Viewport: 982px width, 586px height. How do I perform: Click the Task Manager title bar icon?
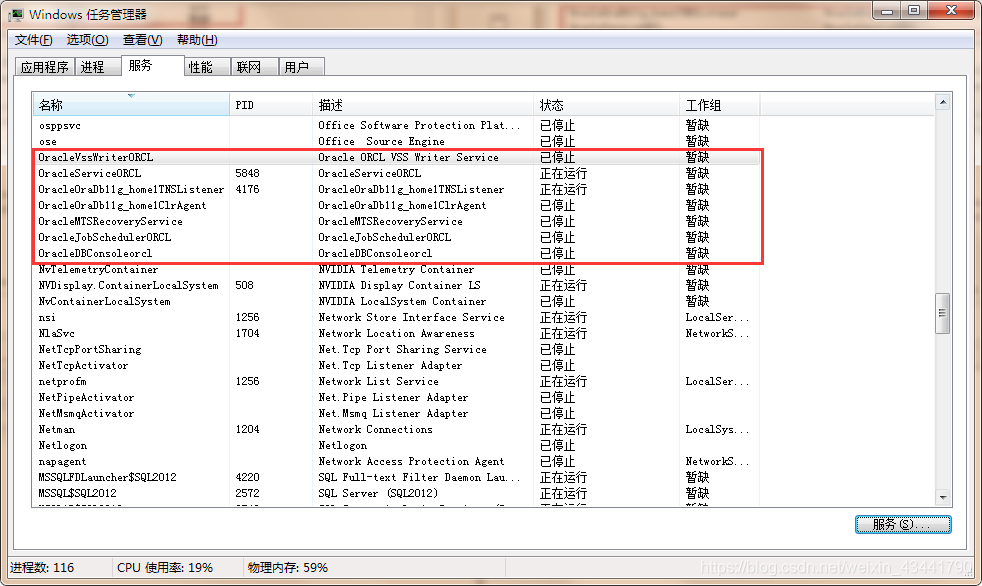pos(16,14)
